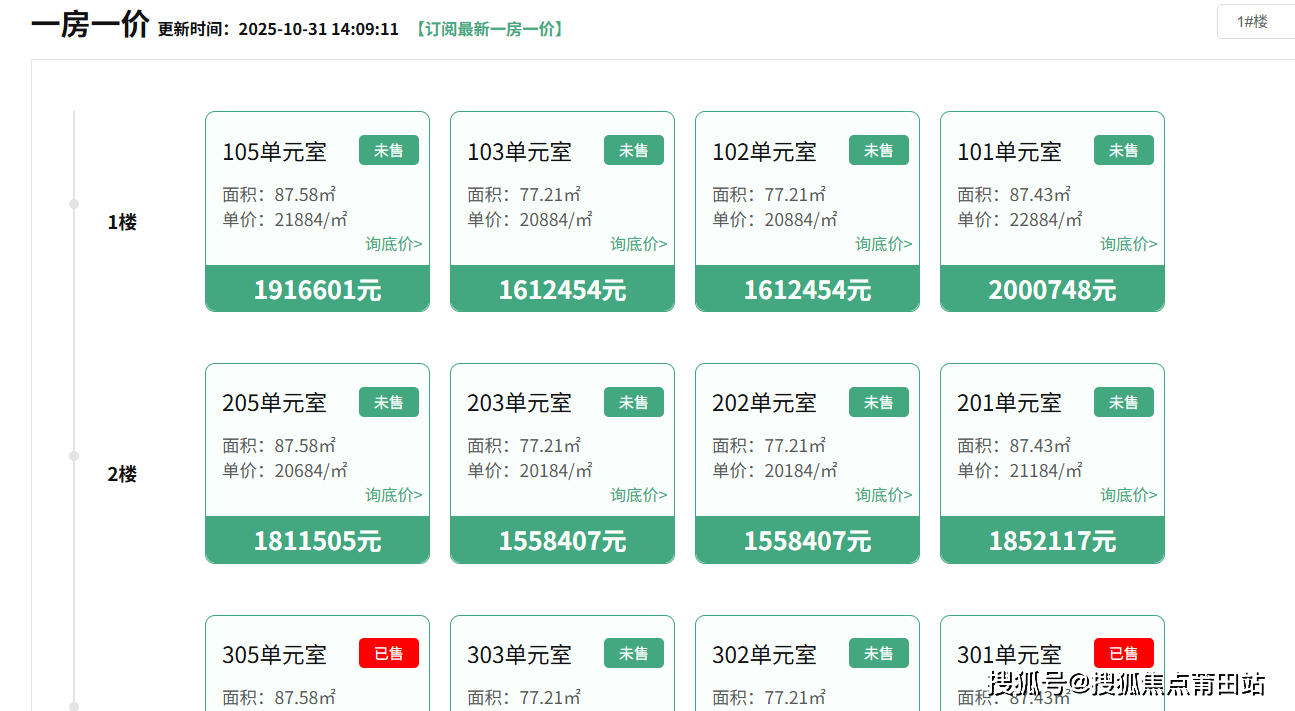Click 询底价 link on unit 203

coord(637,495)
